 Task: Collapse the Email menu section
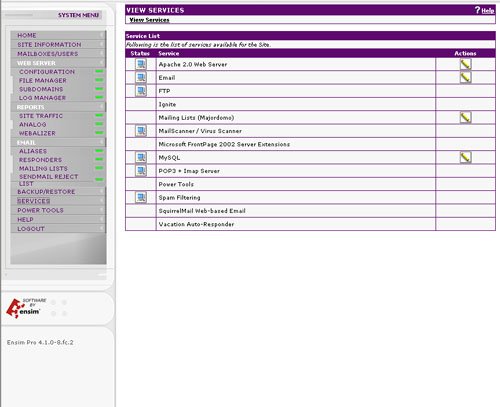click(x=26, y=143)
